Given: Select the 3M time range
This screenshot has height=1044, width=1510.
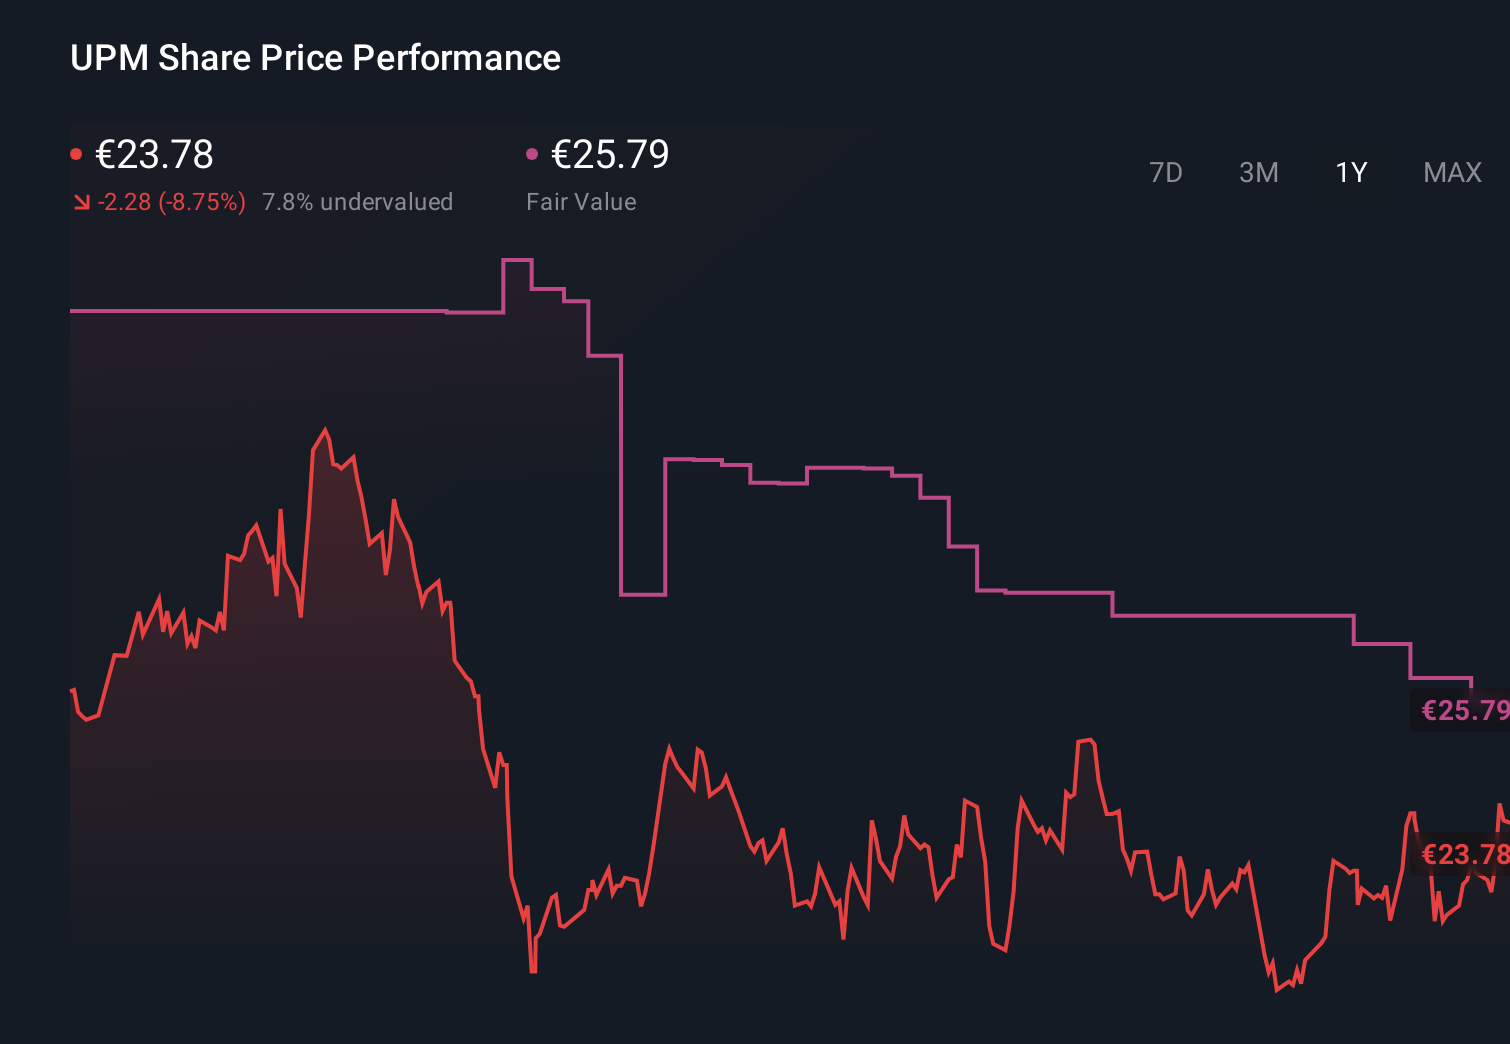Looking at the screenshot, I should [1258, 172].
